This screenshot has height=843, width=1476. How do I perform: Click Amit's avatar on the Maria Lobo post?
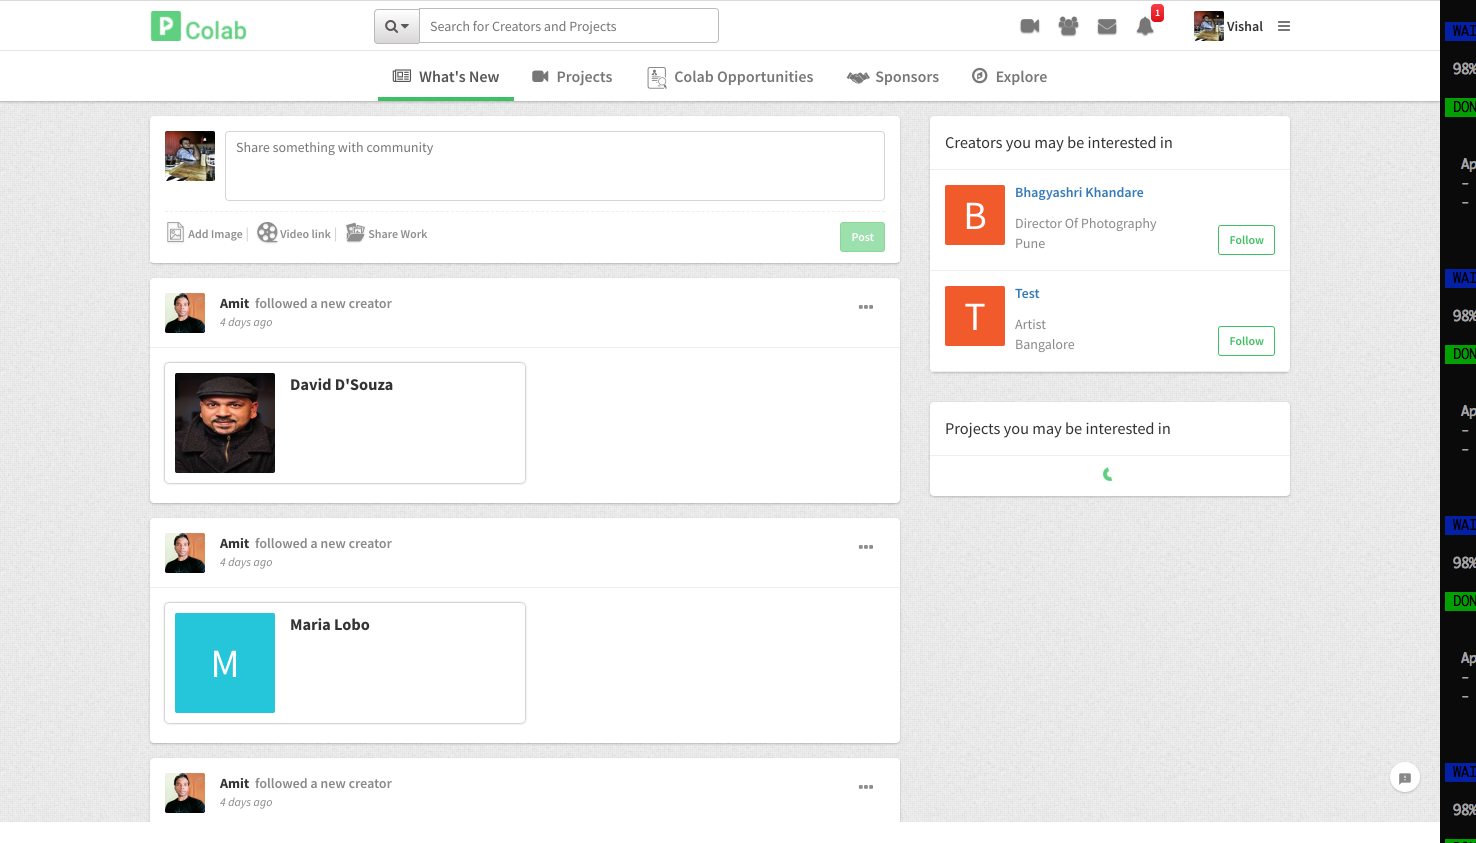click(185, 553)
